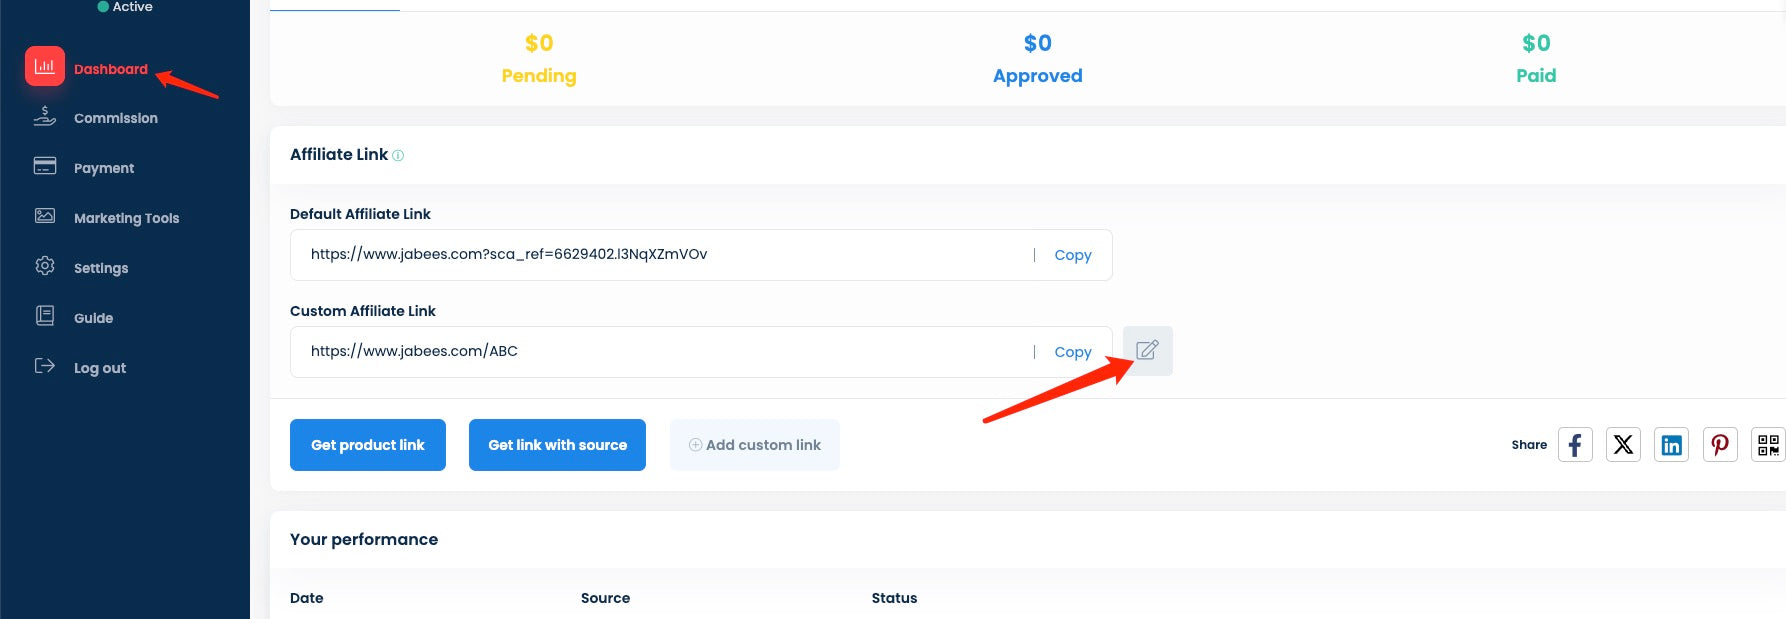This screenshot has width=1786, height=619.
Task: Log out from the sidebar
Action: (99, 368)
